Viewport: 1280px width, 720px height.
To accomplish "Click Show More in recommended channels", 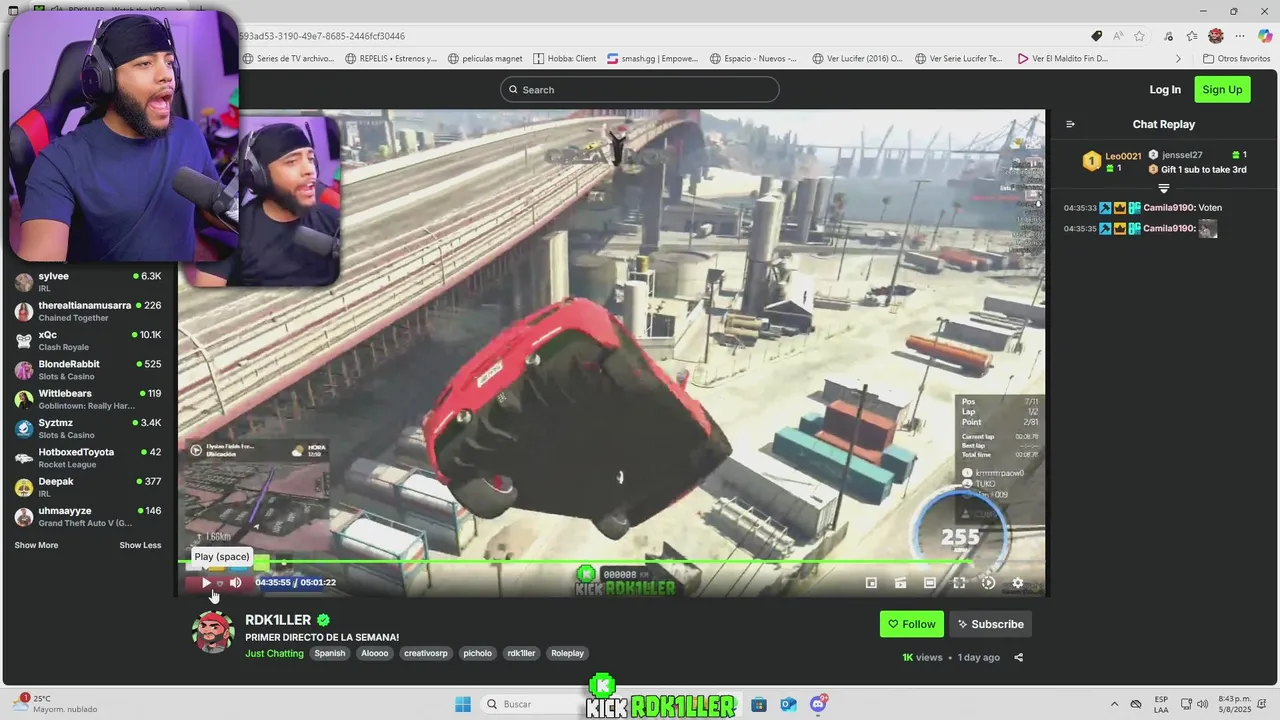I will click(x=36, y=545).
